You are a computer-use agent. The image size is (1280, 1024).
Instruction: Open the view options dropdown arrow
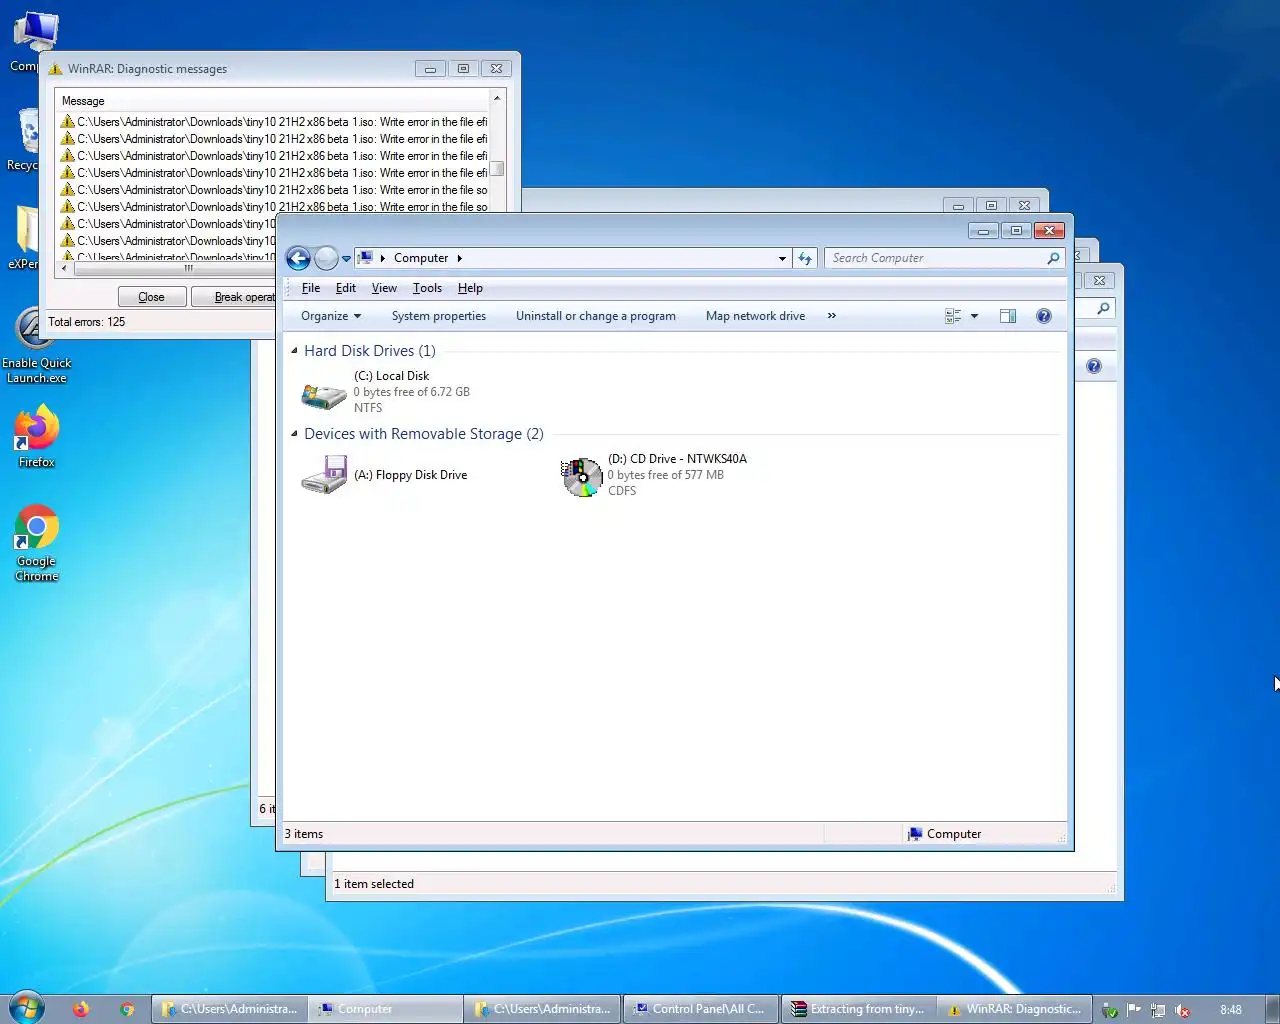[x=974, y=316]
